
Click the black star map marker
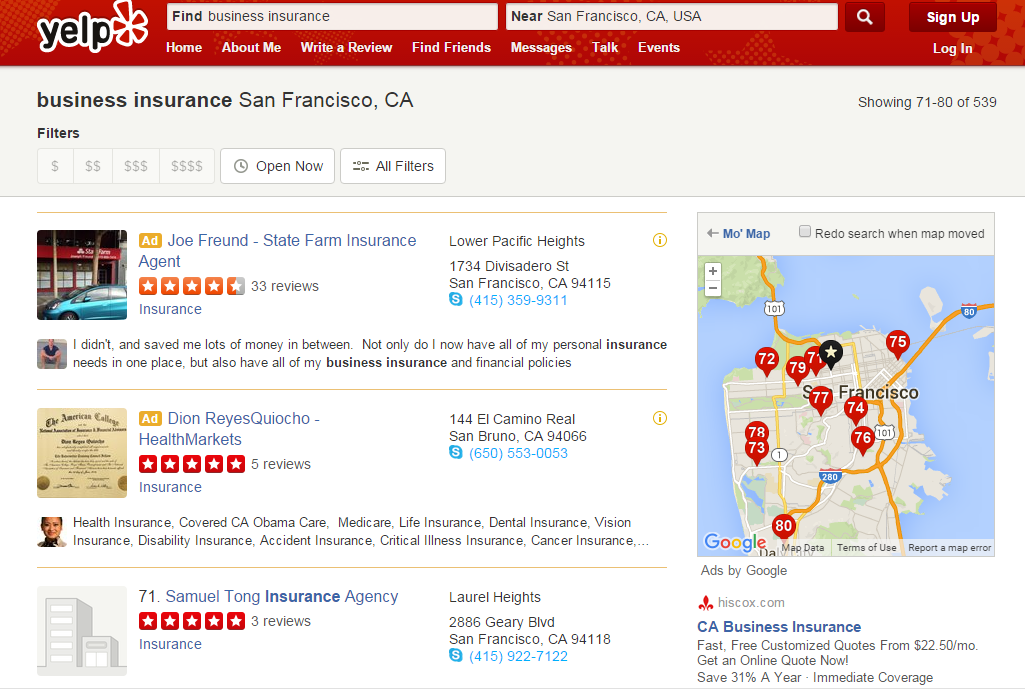pyautogui.click(x=830, y=353)
